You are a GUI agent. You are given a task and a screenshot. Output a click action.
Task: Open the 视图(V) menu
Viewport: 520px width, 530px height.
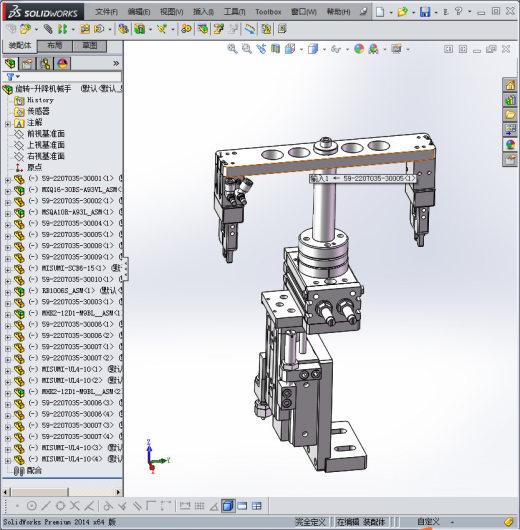click(x=171, y=12)
